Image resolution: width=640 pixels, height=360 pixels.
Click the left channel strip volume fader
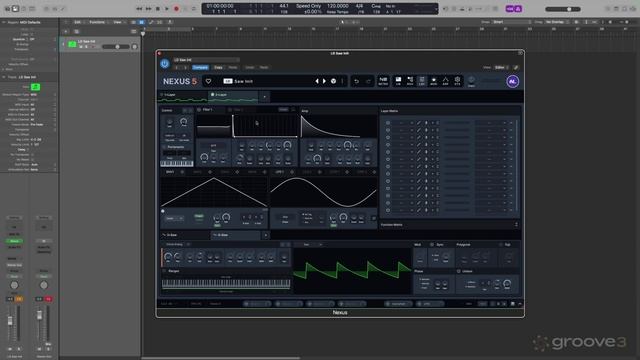(10, 322)
